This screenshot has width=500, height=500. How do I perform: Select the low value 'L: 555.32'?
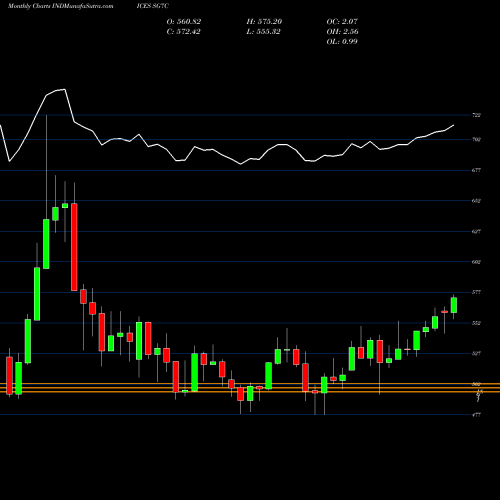pos(264,32)
